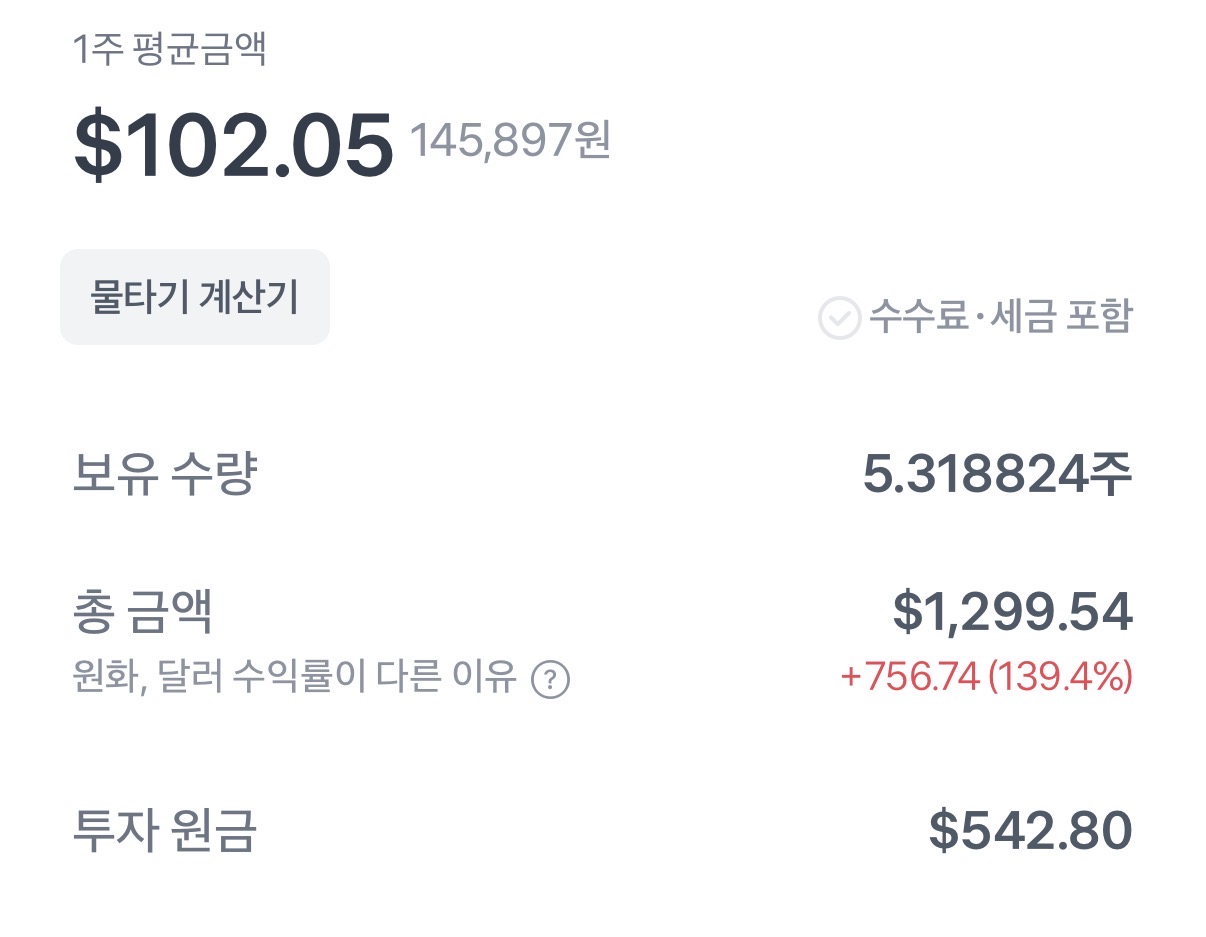Click the +756.74 profit figure
1206x937 pixels.
pos(909,677)
